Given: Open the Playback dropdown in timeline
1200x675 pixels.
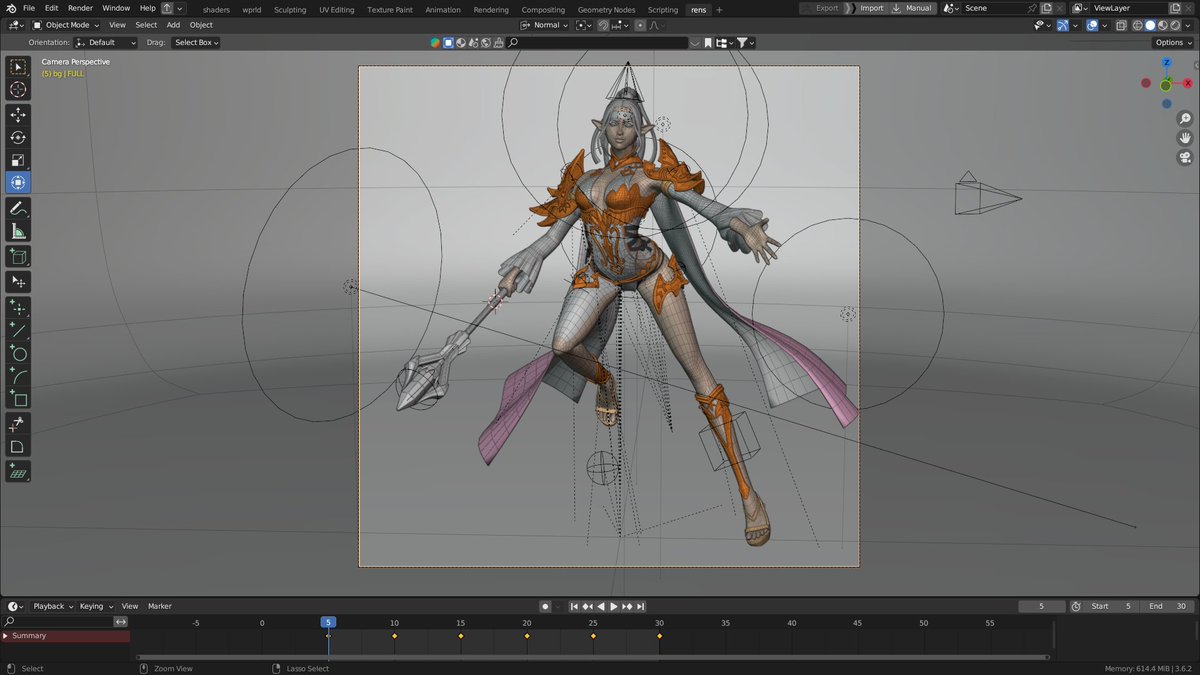Looking at the screenshot, I should pos(53,606).
